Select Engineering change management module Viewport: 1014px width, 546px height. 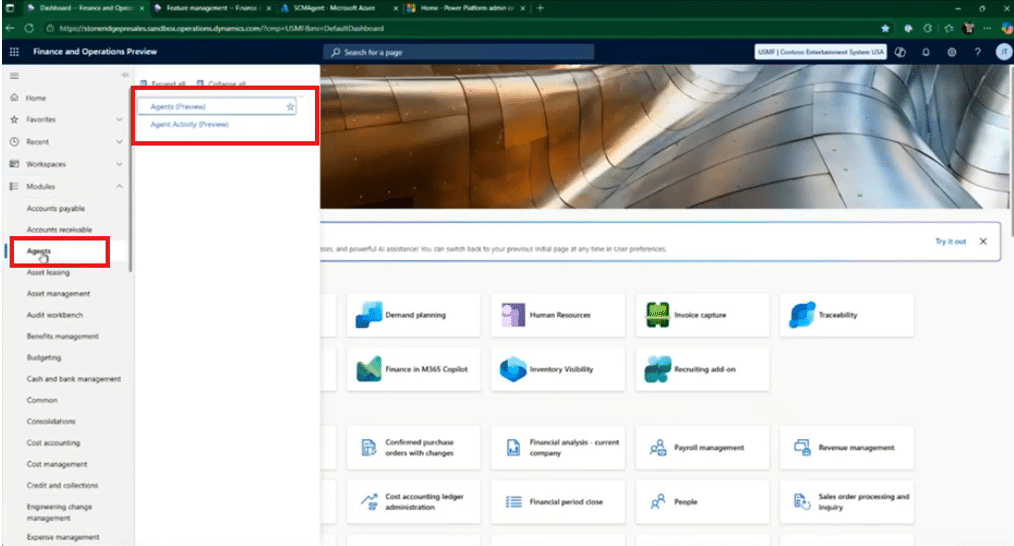click(x=59, y=512)
